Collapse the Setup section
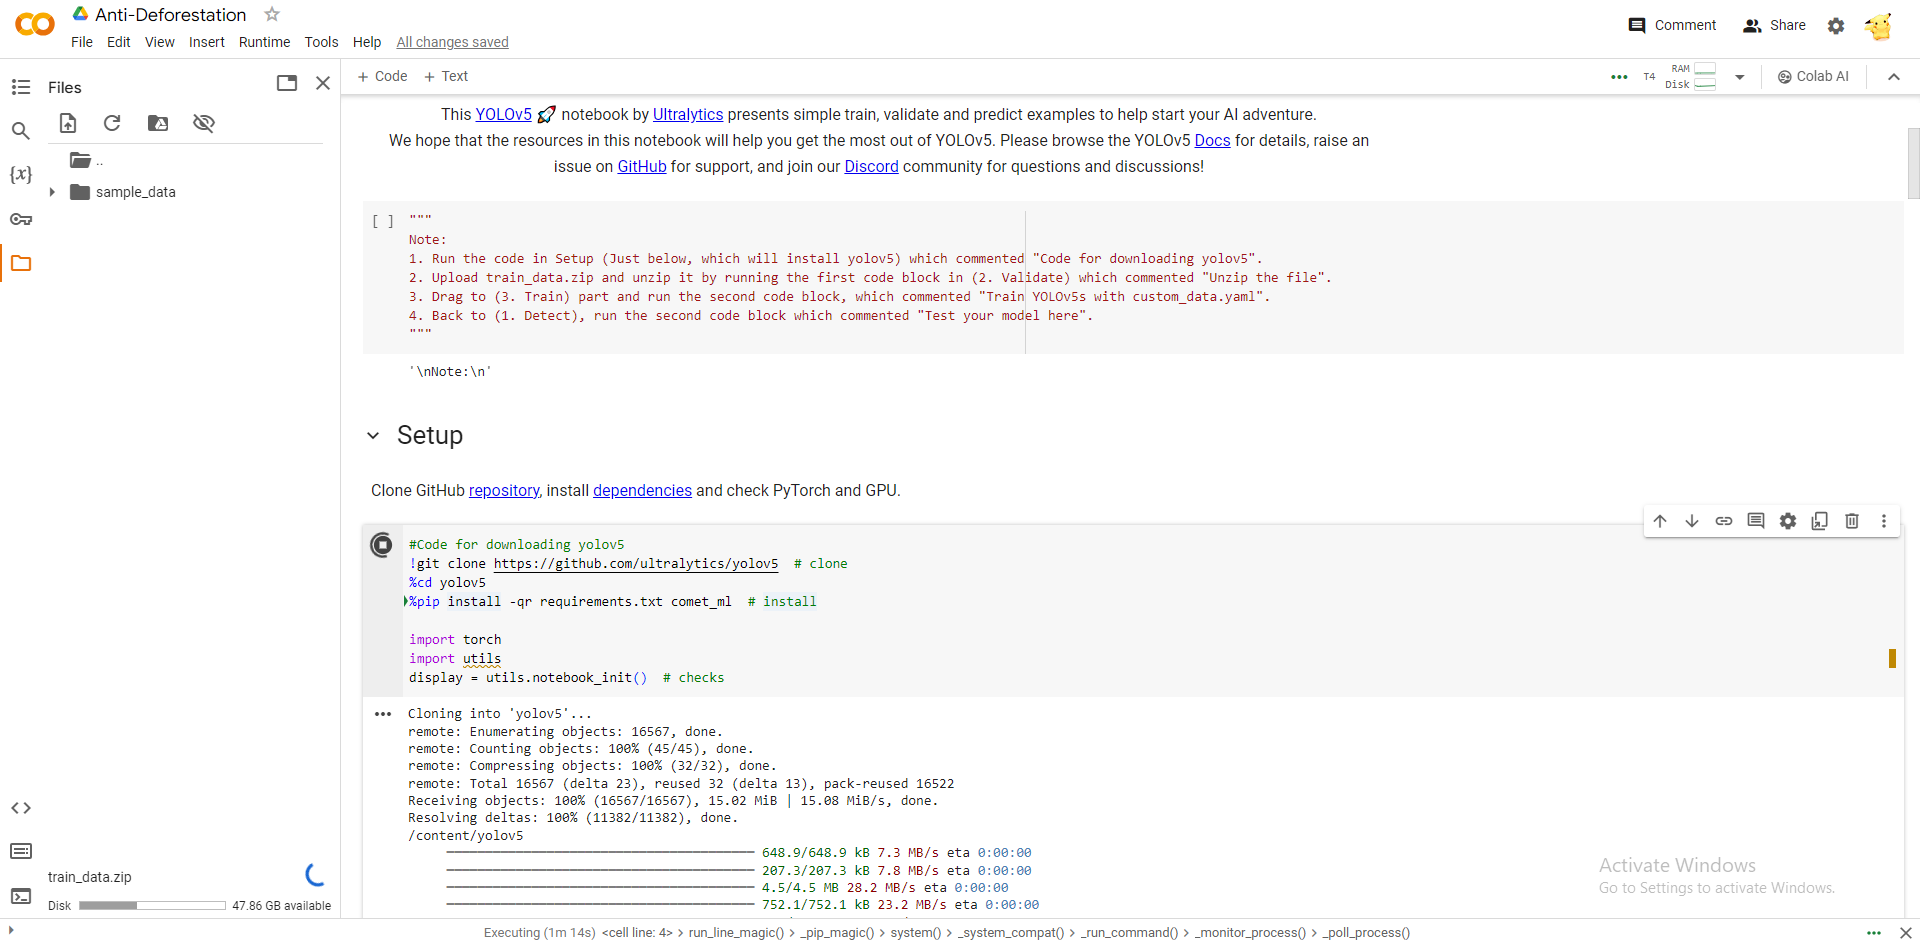Image resolution: width=1920 pixels, height=944 pixels. tap(373, 436)
